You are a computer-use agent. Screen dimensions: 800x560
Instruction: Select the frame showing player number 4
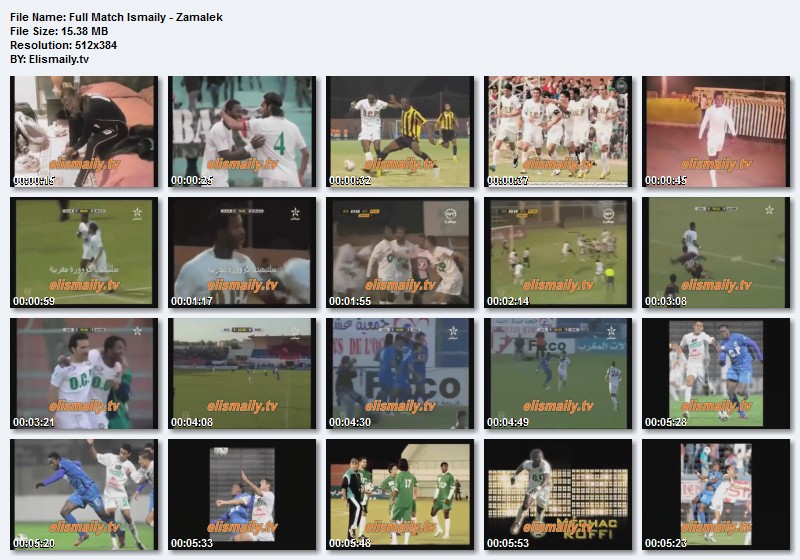pos(241,132)
